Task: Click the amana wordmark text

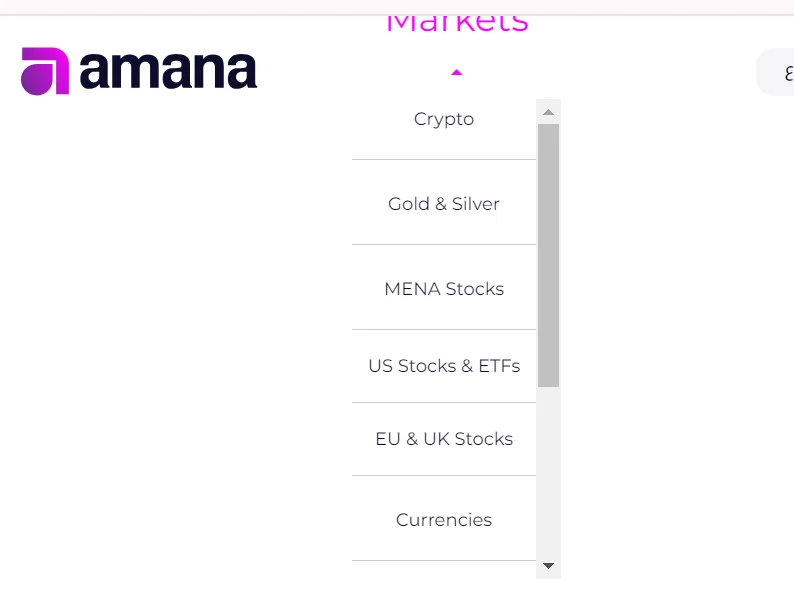Action: coord(167,70)
